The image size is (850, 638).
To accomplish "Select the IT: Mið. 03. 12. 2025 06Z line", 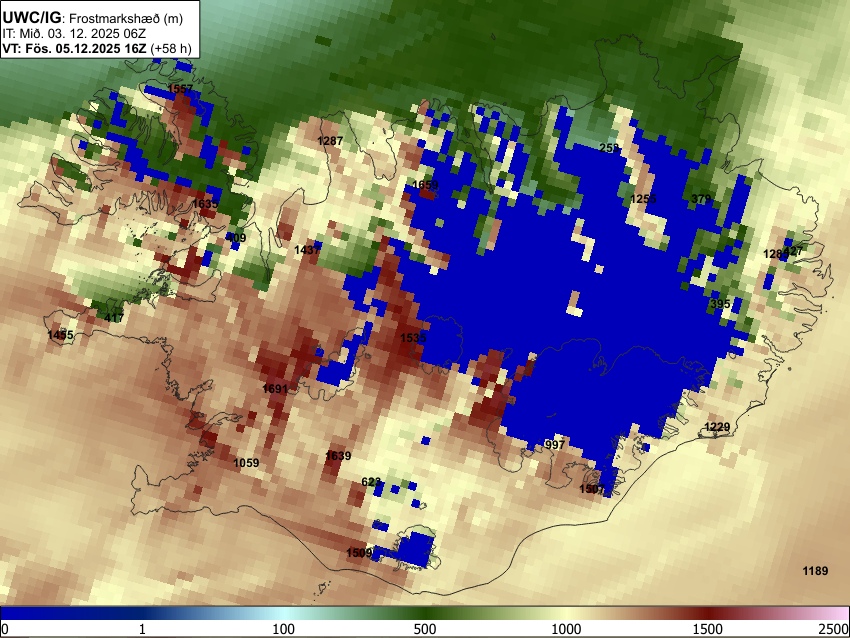I will (74, 34).
